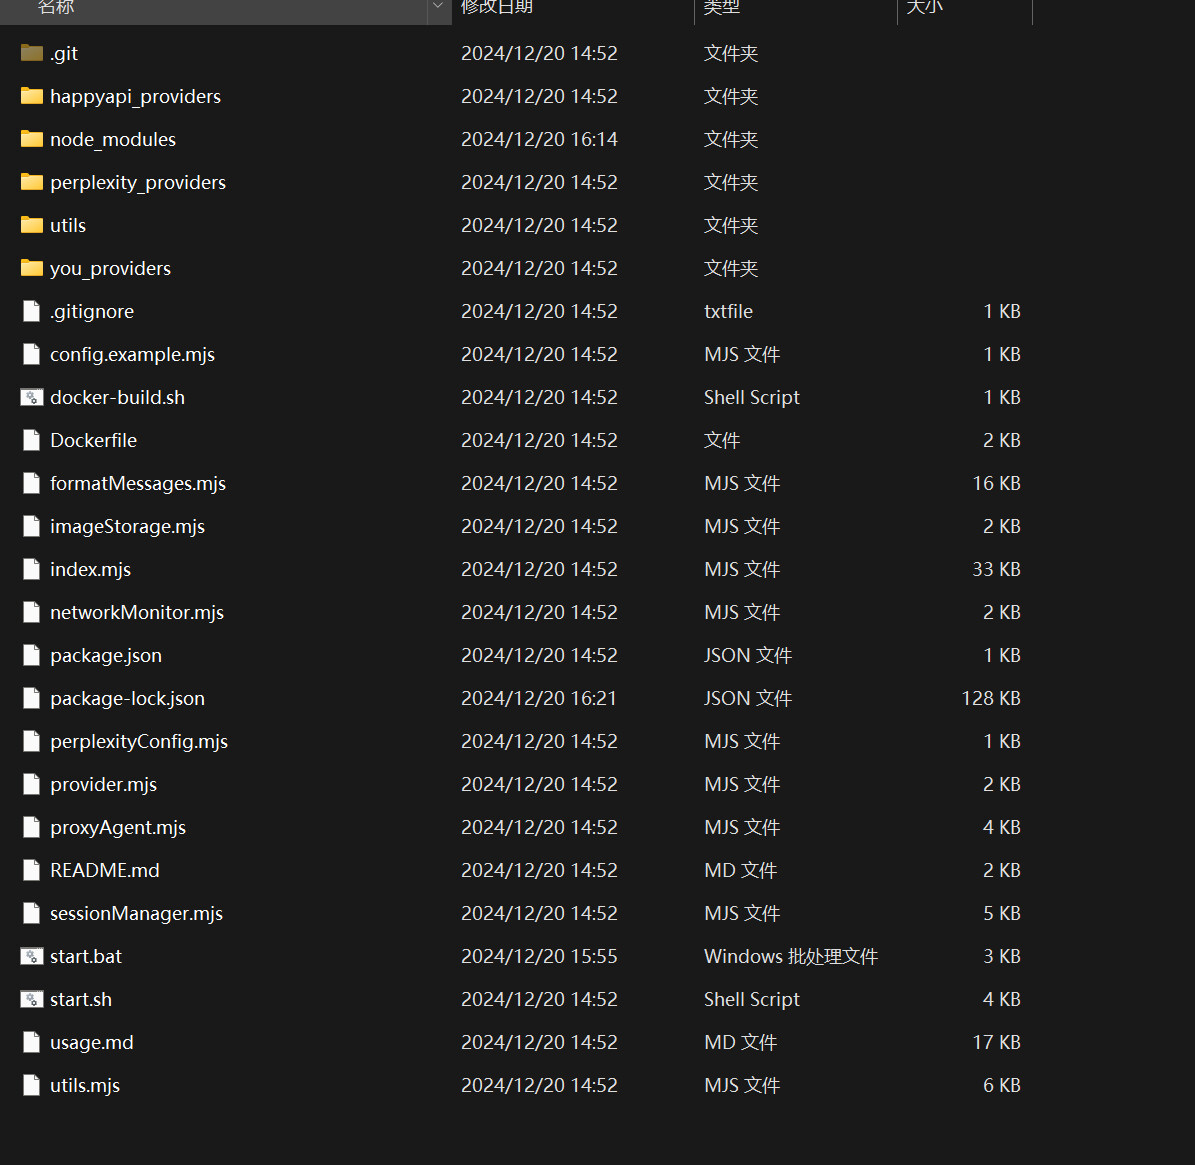Screen dimensions: 1195x1165
Task: Click the sessionManager.mjs file entry
Action: [136, 913]
